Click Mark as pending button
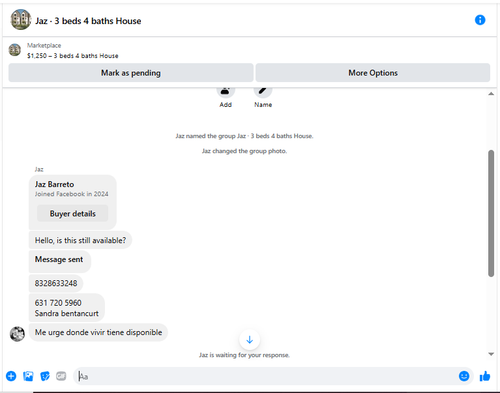The width and height of the screenshot is (500, 393). 131,73
